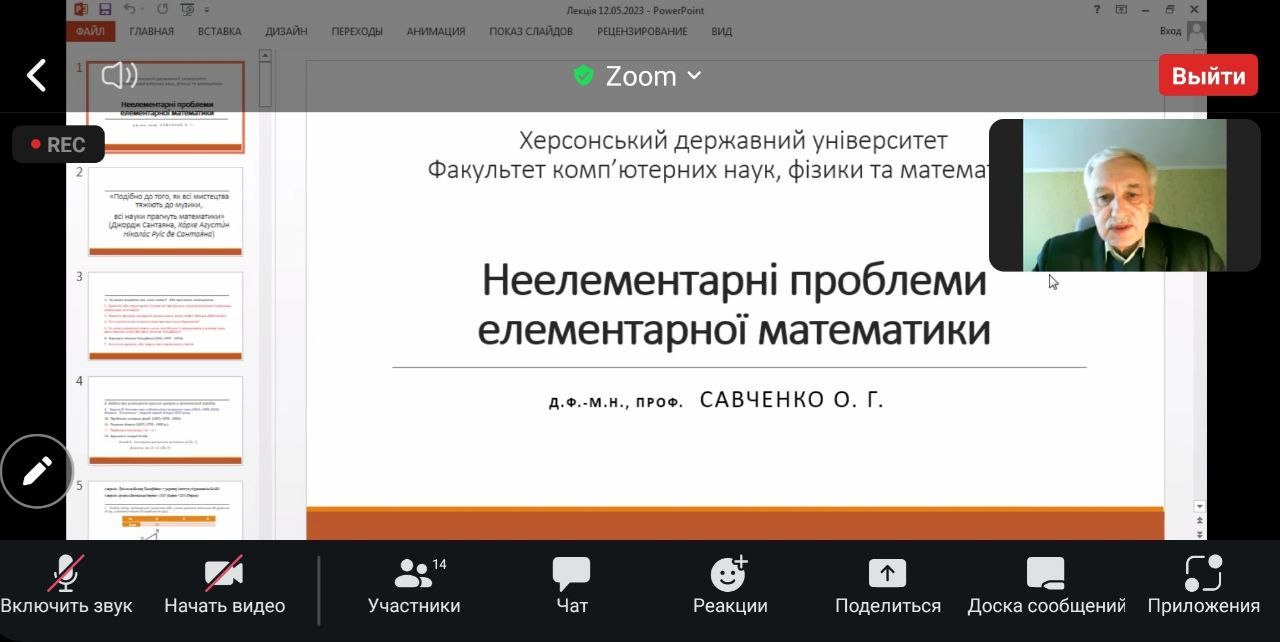Restore down the PowerPoint window
The width and height of the screenshot is (1280, 642).
(x=1170, y=10)
